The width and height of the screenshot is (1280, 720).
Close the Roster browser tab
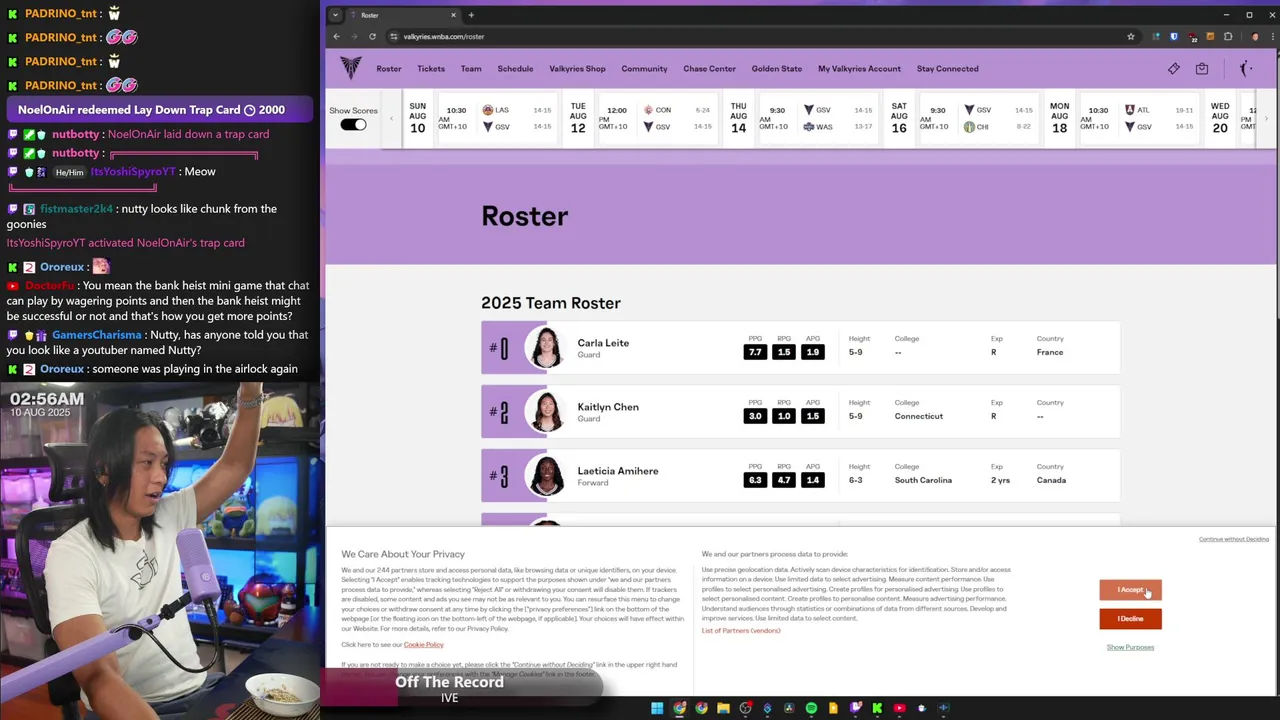click(453, 15)
